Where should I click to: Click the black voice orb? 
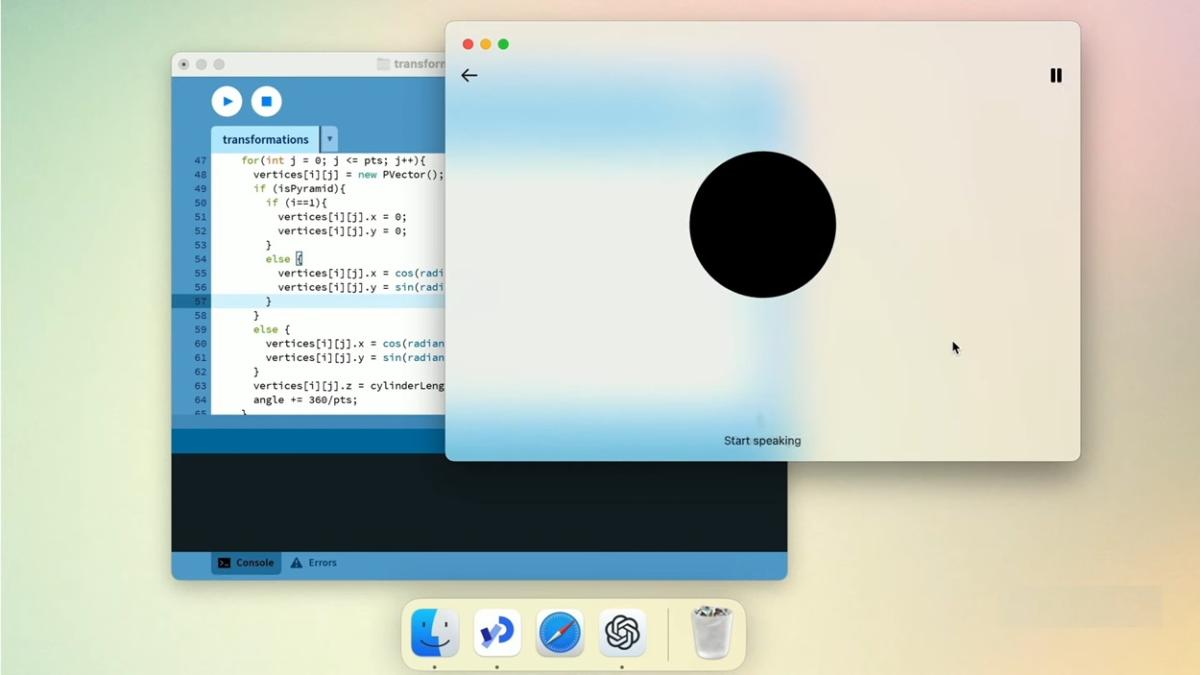pos(762,224)
